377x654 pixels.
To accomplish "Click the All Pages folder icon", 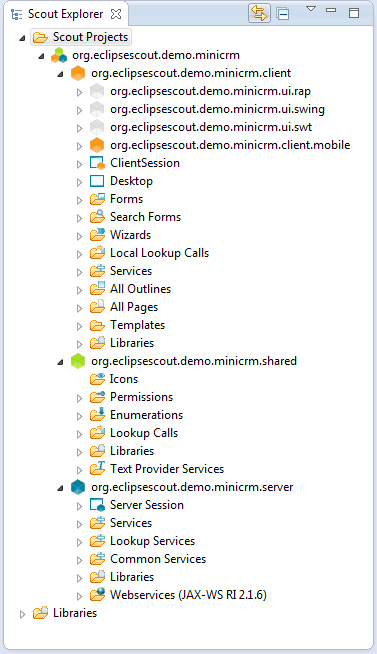I will pos(97,307).
